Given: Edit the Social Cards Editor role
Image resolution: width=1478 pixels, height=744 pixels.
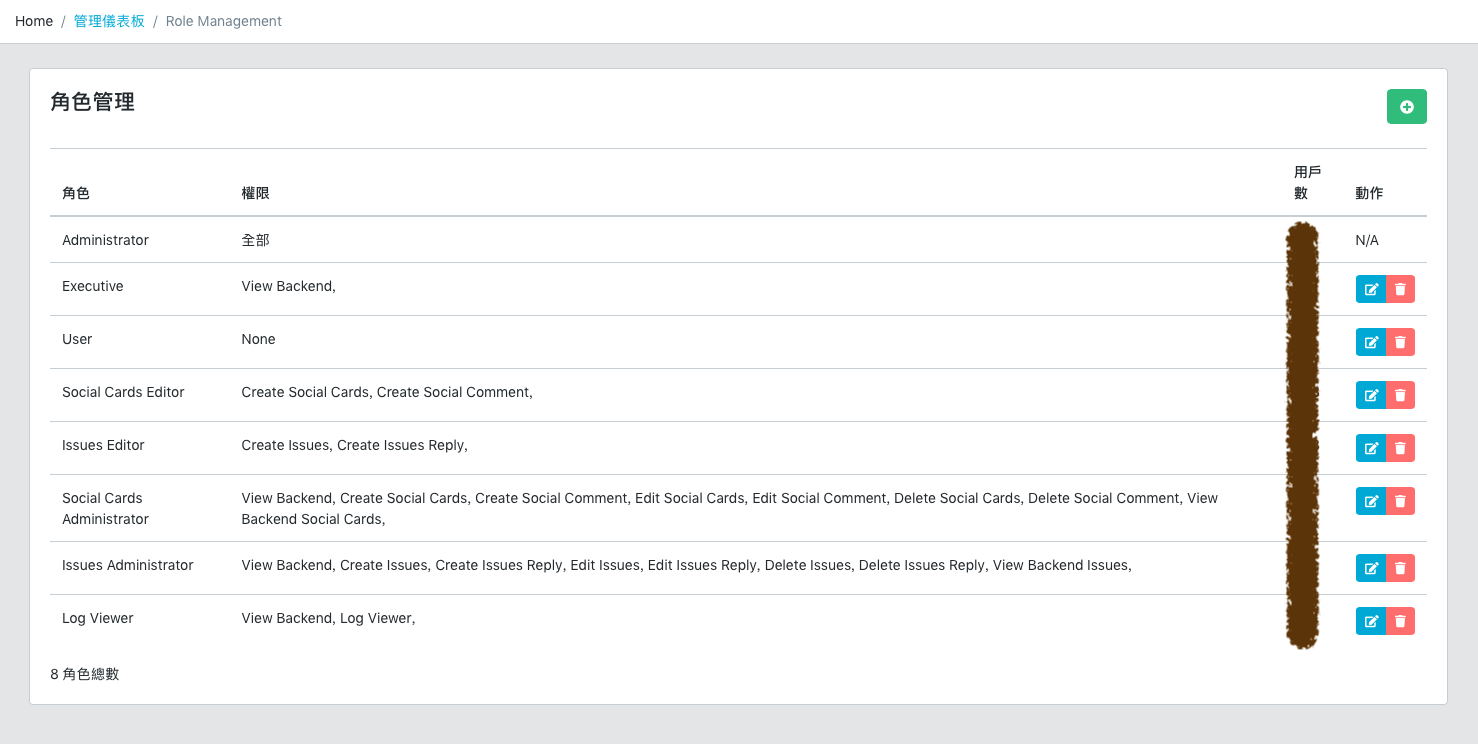Looking at the screenshot, I should (x=1371, y=395).
